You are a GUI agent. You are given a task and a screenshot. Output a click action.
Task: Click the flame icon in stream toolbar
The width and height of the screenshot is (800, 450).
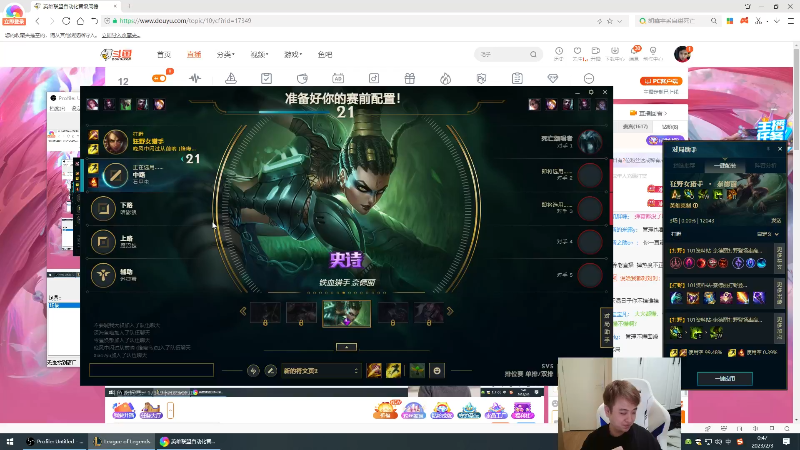point(445,78)
